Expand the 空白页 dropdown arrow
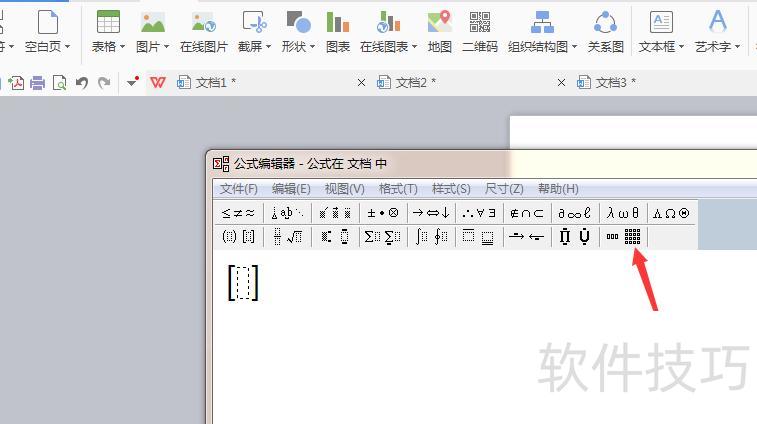Screen dimensions: 757x424 point(68,47)
